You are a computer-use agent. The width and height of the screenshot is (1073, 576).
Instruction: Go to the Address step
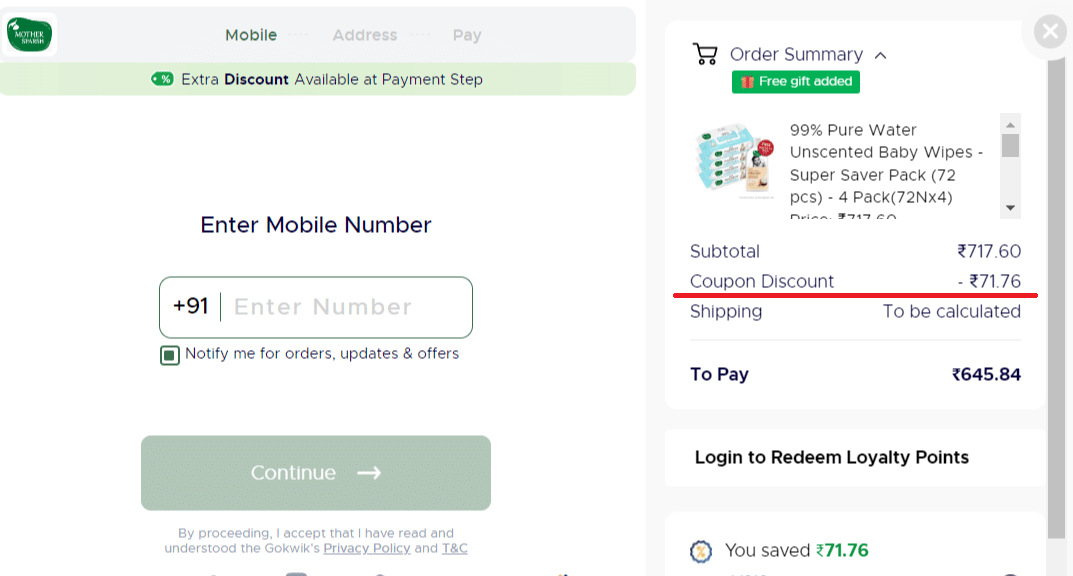tap(365, 35)
